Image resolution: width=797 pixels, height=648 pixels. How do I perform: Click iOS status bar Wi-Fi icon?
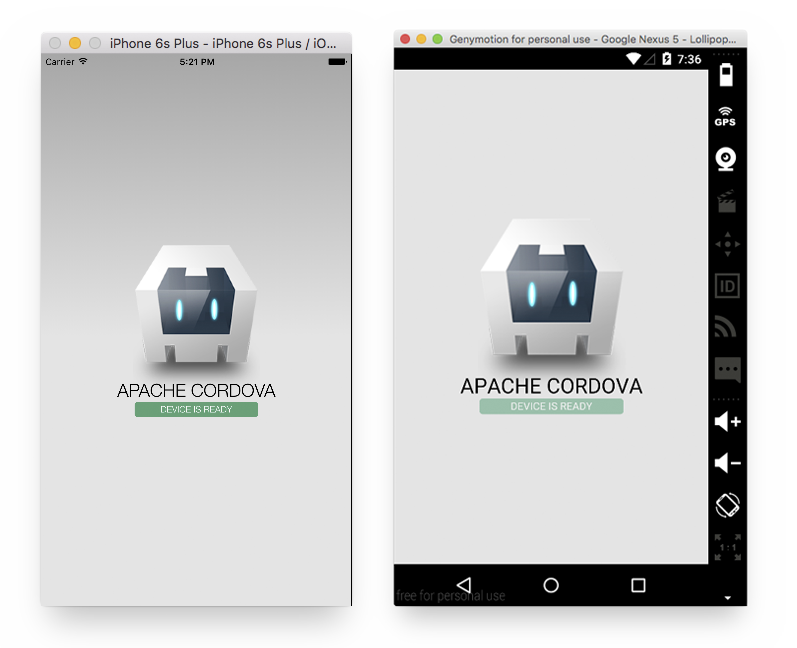(x=83, y=61)
